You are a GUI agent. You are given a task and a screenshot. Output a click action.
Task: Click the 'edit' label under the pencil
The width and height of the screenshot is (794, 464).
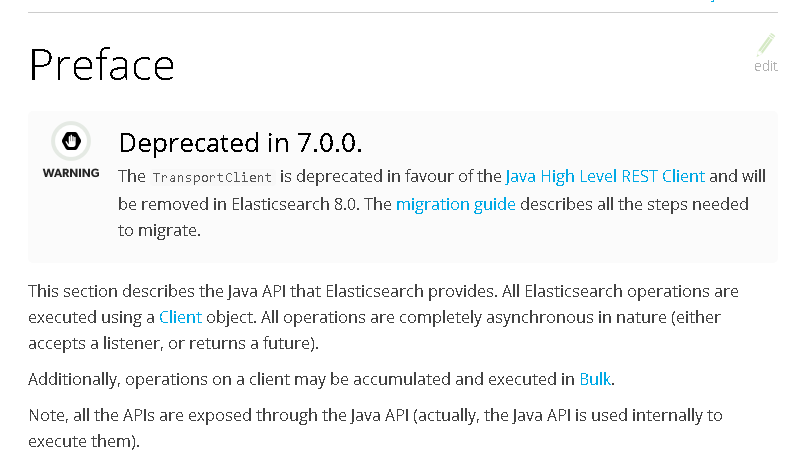coord(765,66)
